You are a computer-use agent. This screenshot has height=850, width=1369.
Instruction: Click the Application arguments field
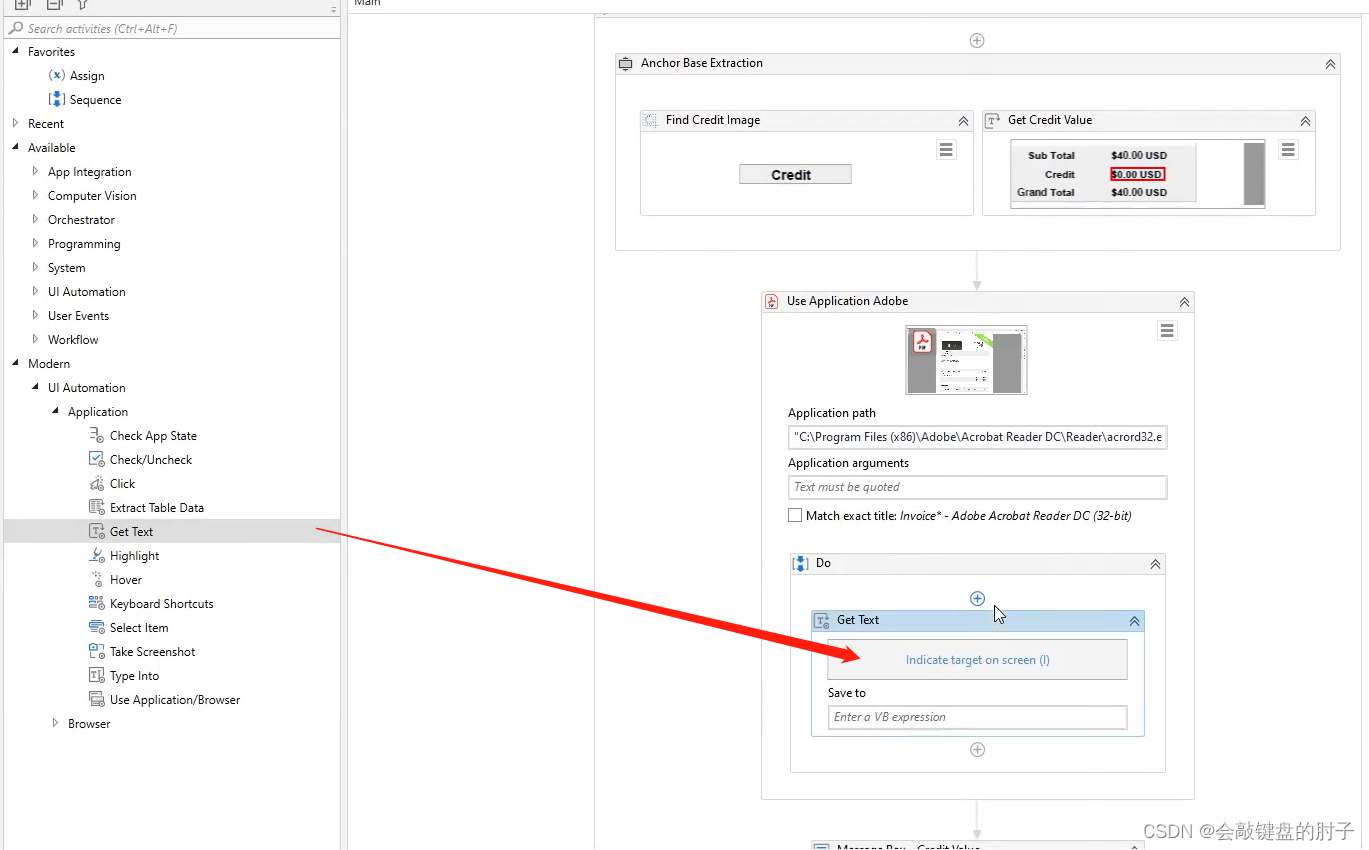(x=977, y=487)
